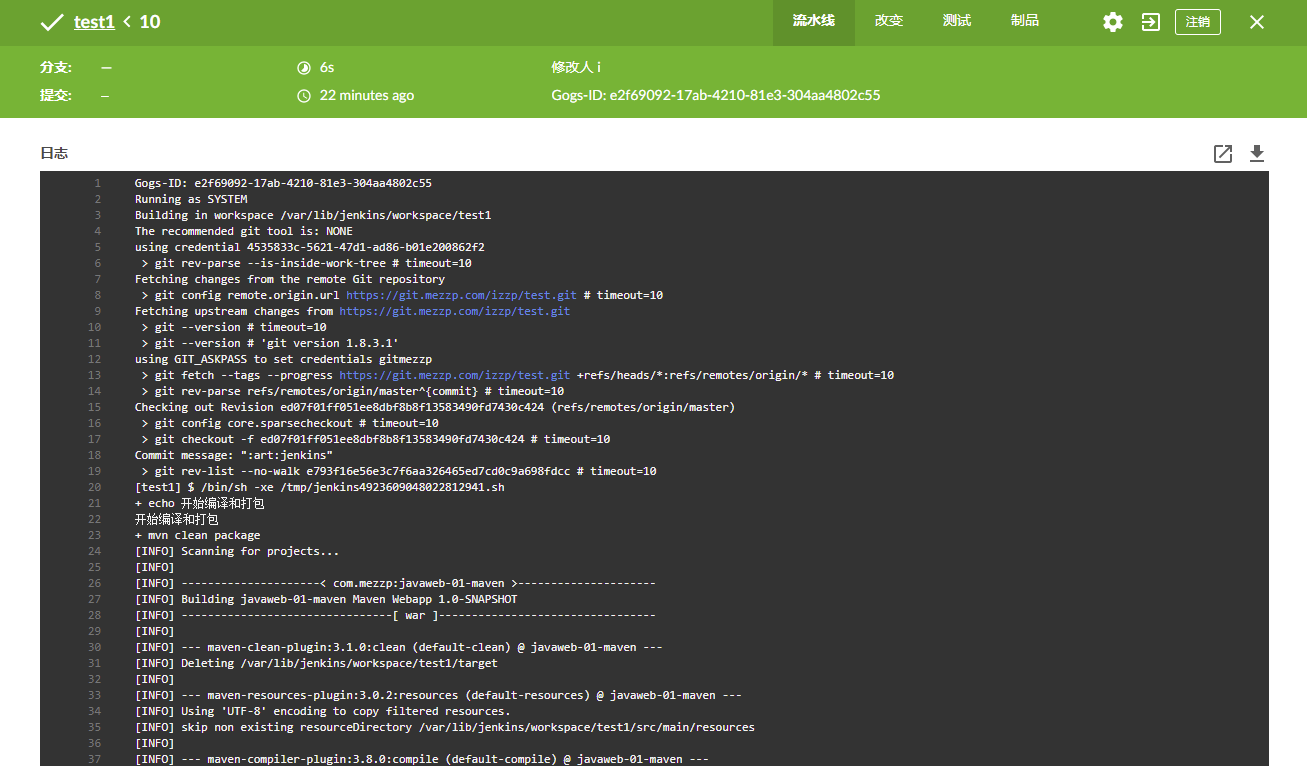Click log line "Using 'UTF-8' encoding"

coord(323,711)
